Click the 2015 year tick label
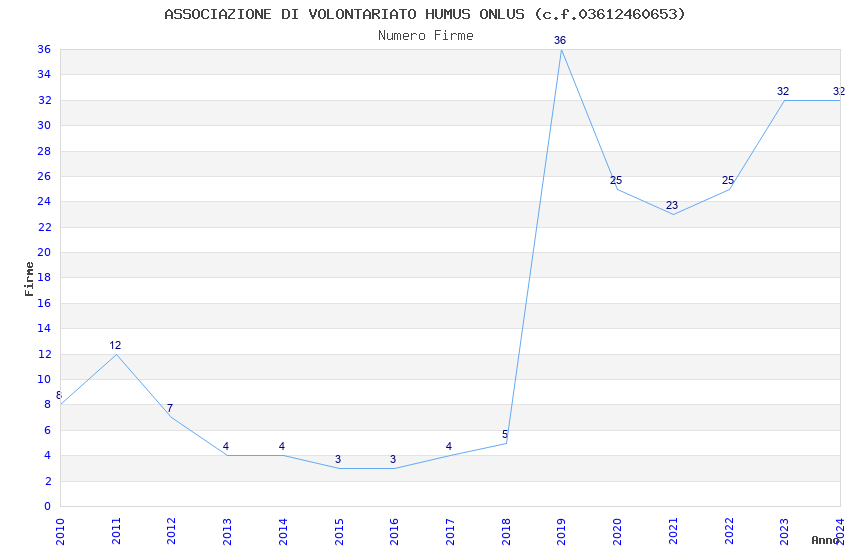This screenshot has width=850, height=550. (339, 532)
